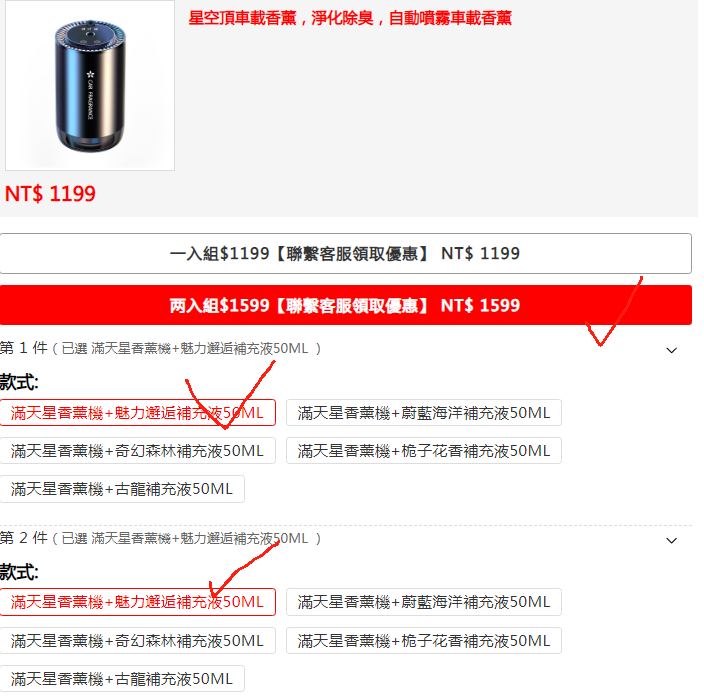This screenshot has height=698, width=704.
Task: Choose 梔子花香補充液50ML for item 1
Action: click(x=424, y=451)
